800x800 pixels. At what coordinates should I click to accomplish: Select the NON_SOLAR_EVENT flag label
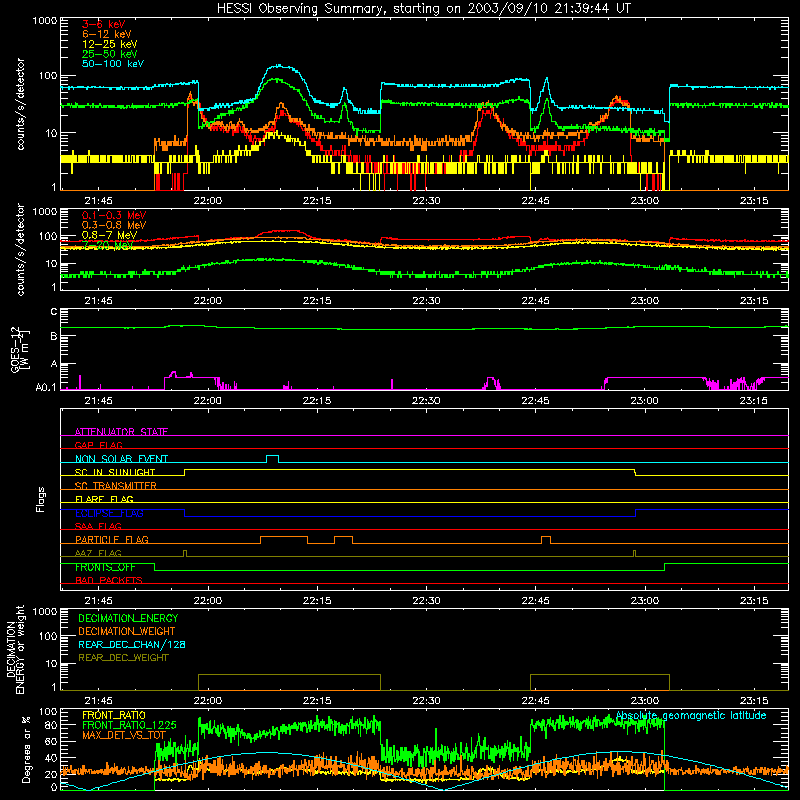(x=121, y=459)
